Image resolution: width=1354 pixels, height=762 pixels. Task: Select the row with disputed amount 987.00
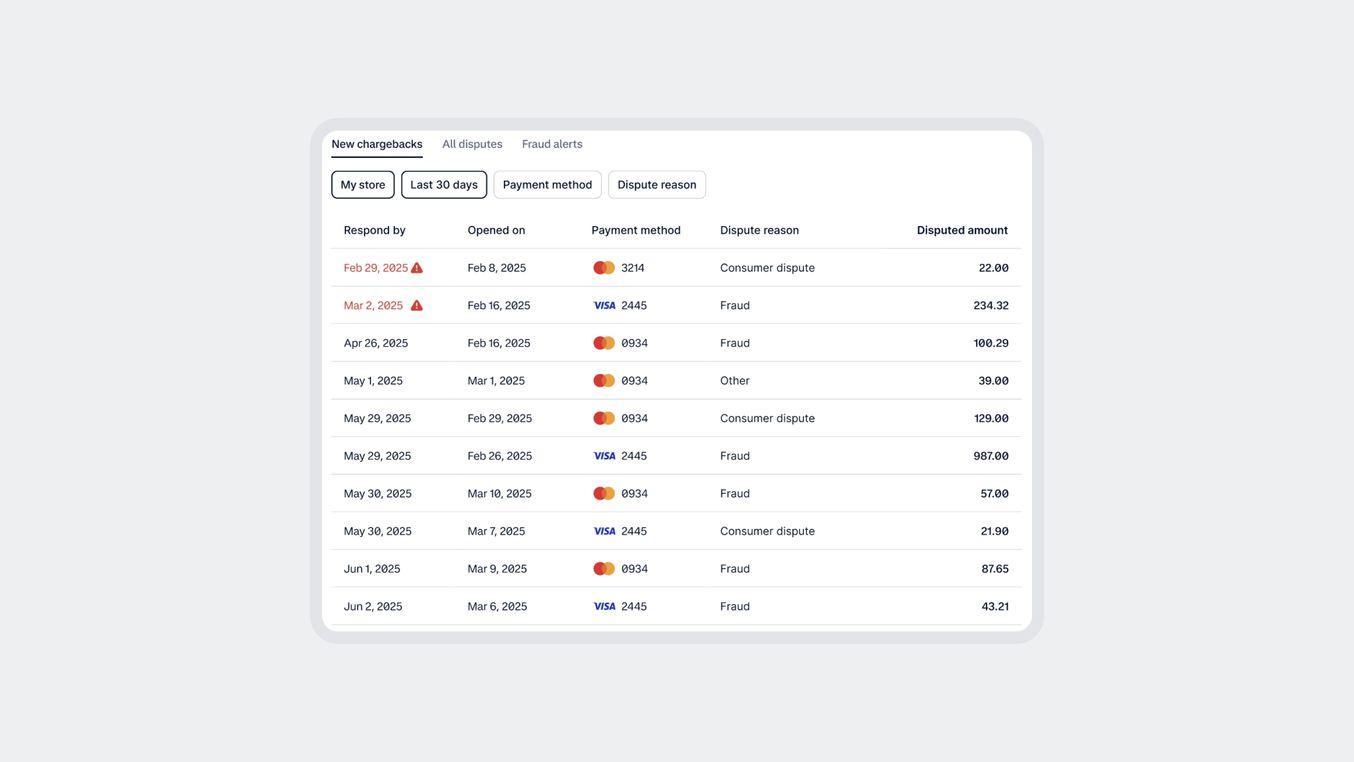677,450
